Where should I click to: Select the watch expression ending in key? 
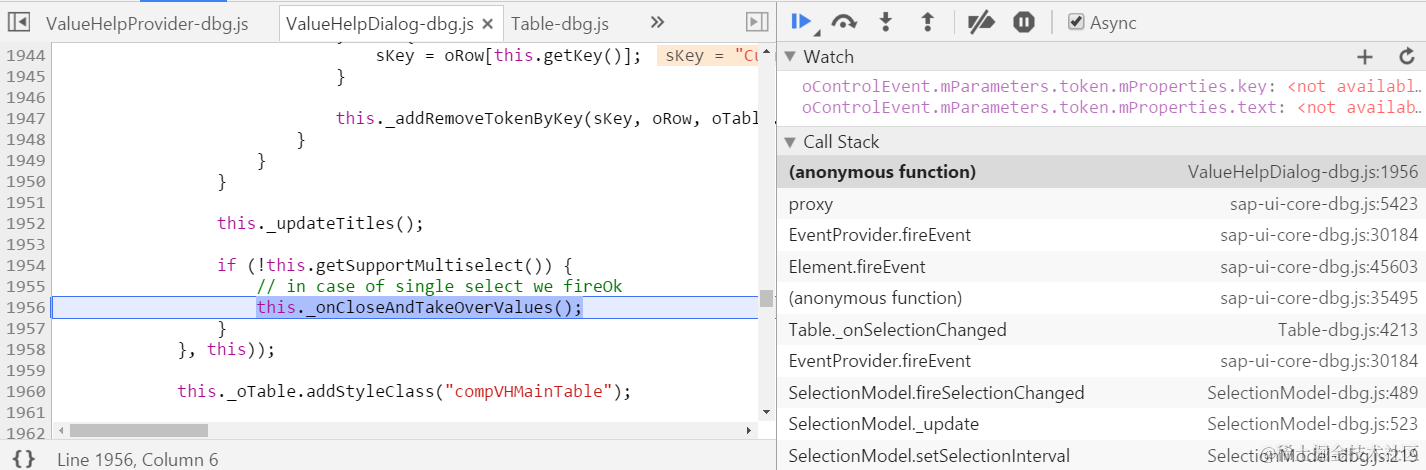(x=1111, y=87)
